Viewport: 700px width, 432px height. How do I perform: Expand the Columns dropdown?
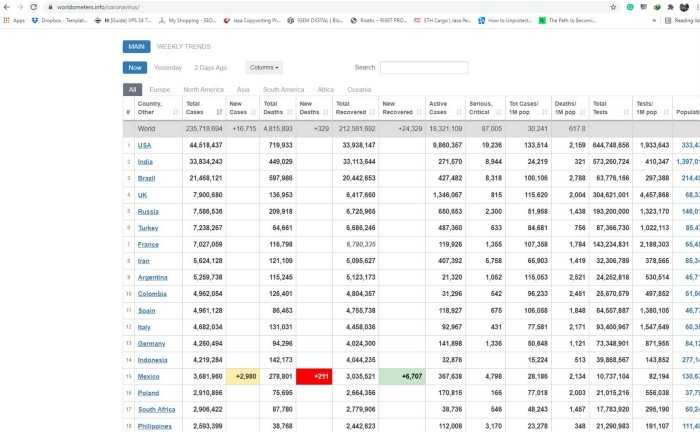(x=264, y=67)
